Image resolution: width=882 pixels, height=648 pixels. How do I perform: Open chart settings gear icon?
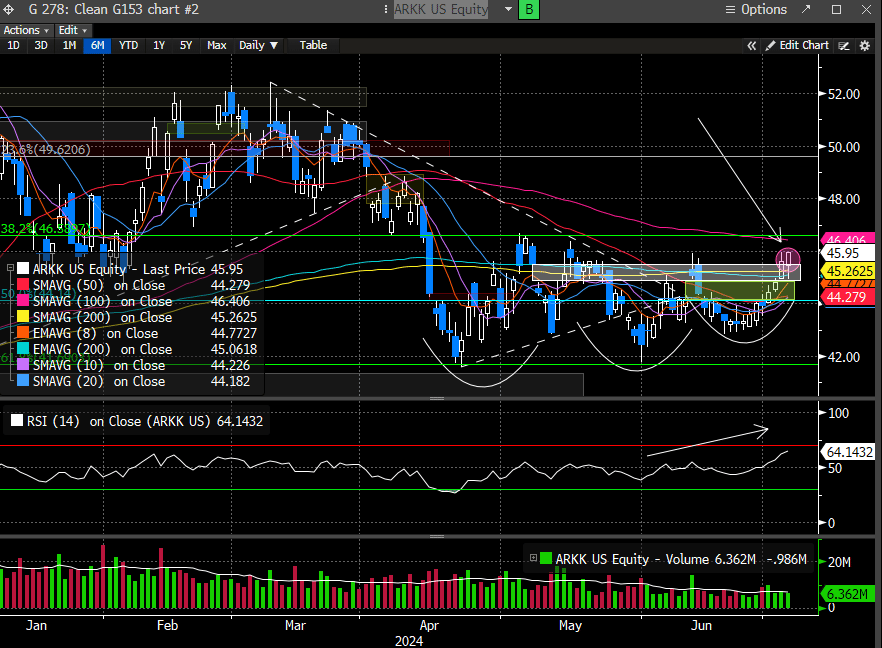(x=865, y=46)
